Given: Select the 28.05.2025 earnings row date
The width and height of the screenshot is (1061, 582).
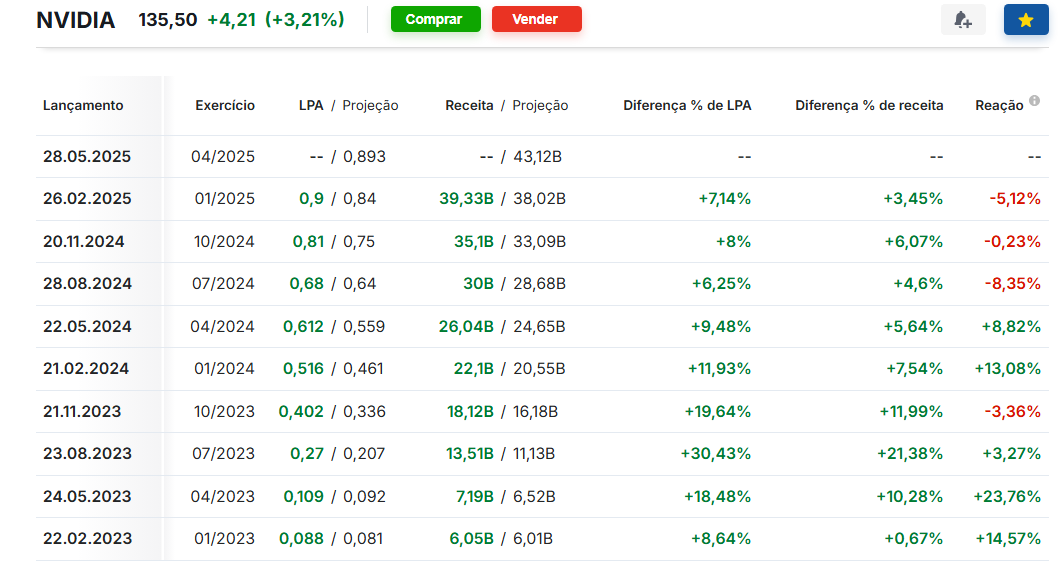Looking at the screenshot, I should click(87, 157).
